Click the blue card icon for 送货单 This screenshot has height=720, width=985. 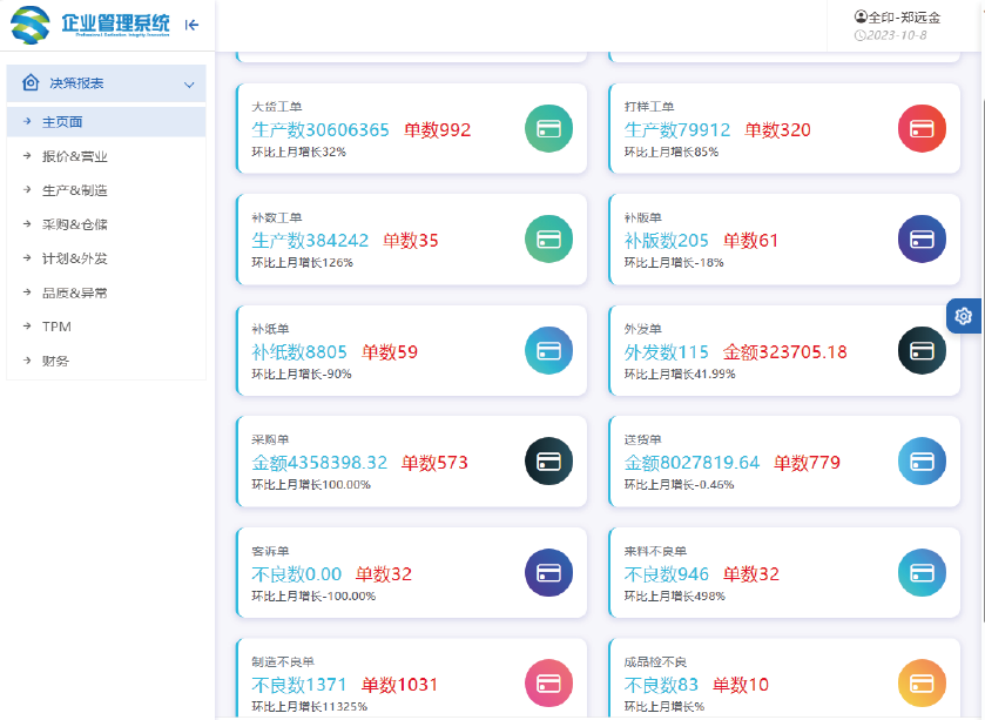click(922, 461)
